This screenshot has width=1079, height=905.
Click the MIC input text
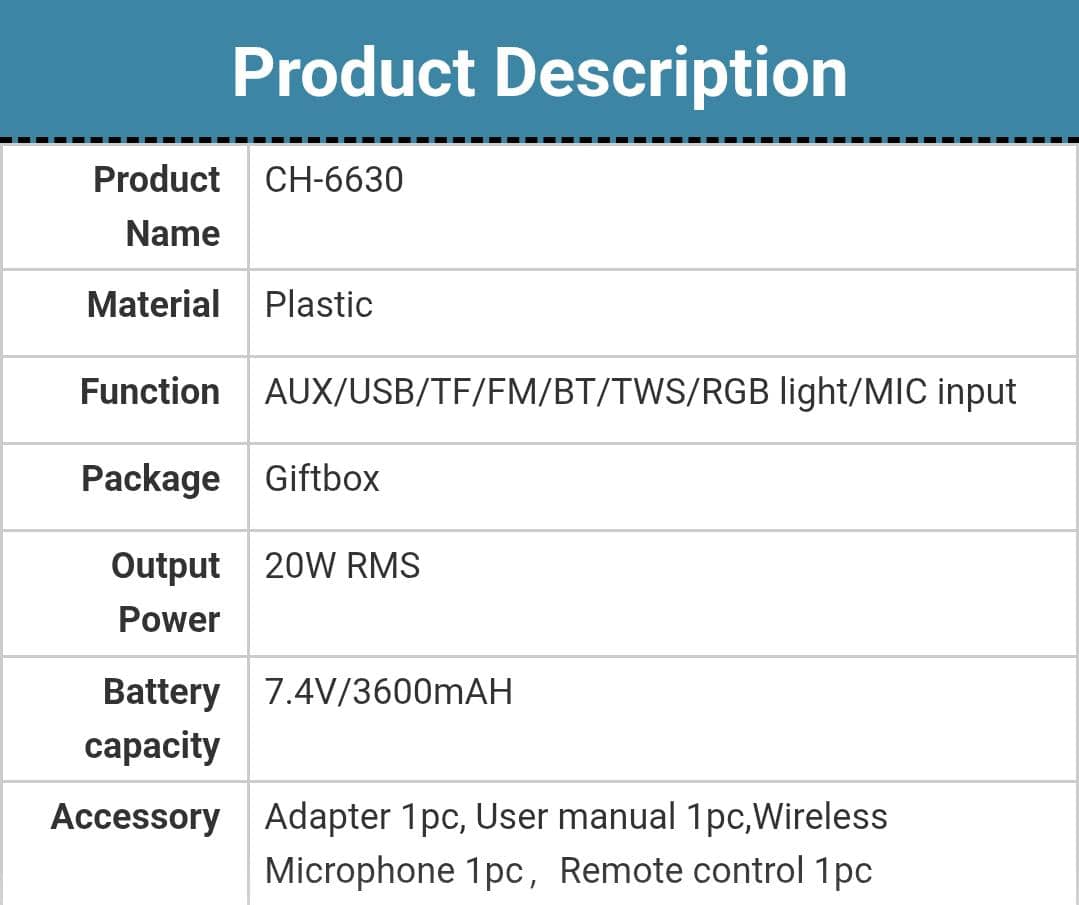click(940, 392)
